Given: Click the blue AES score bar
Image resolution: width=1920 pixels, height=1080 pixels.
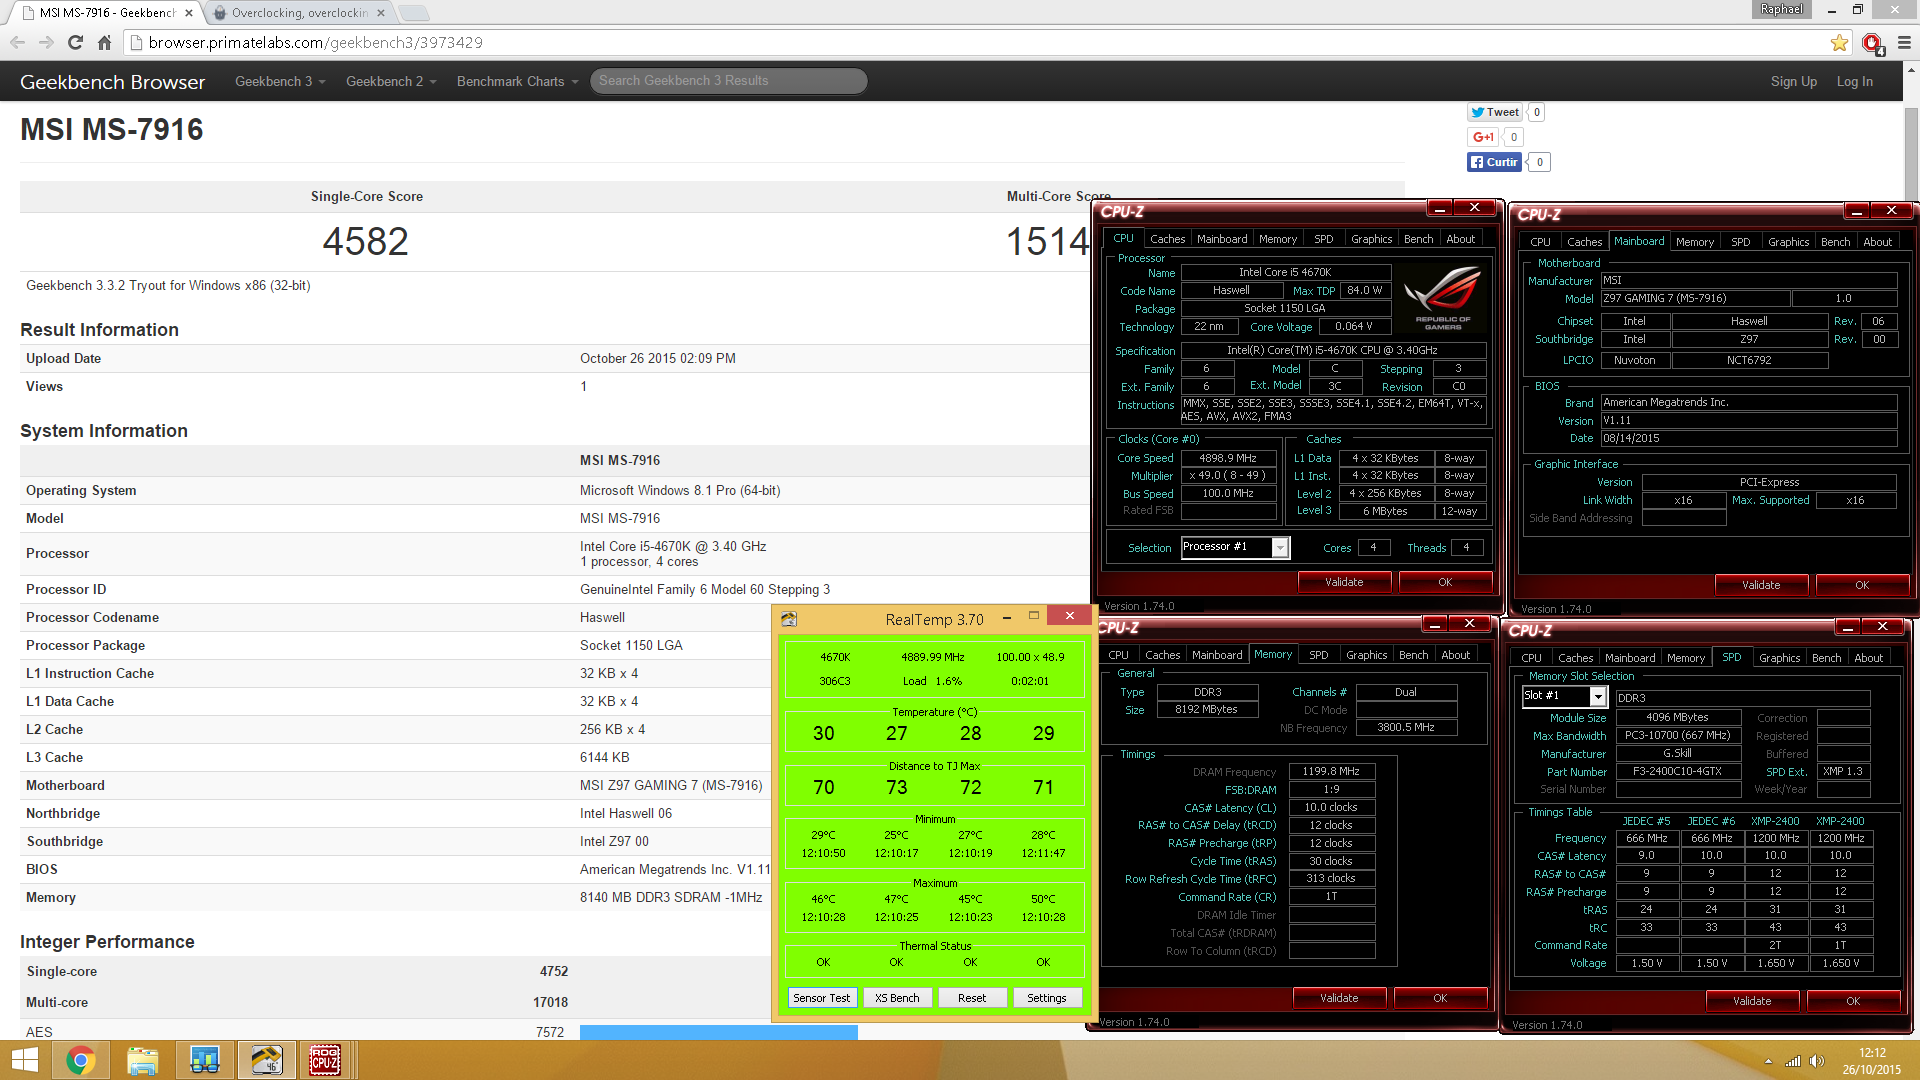Looking at the screenshot, I should click(718, 1032).
